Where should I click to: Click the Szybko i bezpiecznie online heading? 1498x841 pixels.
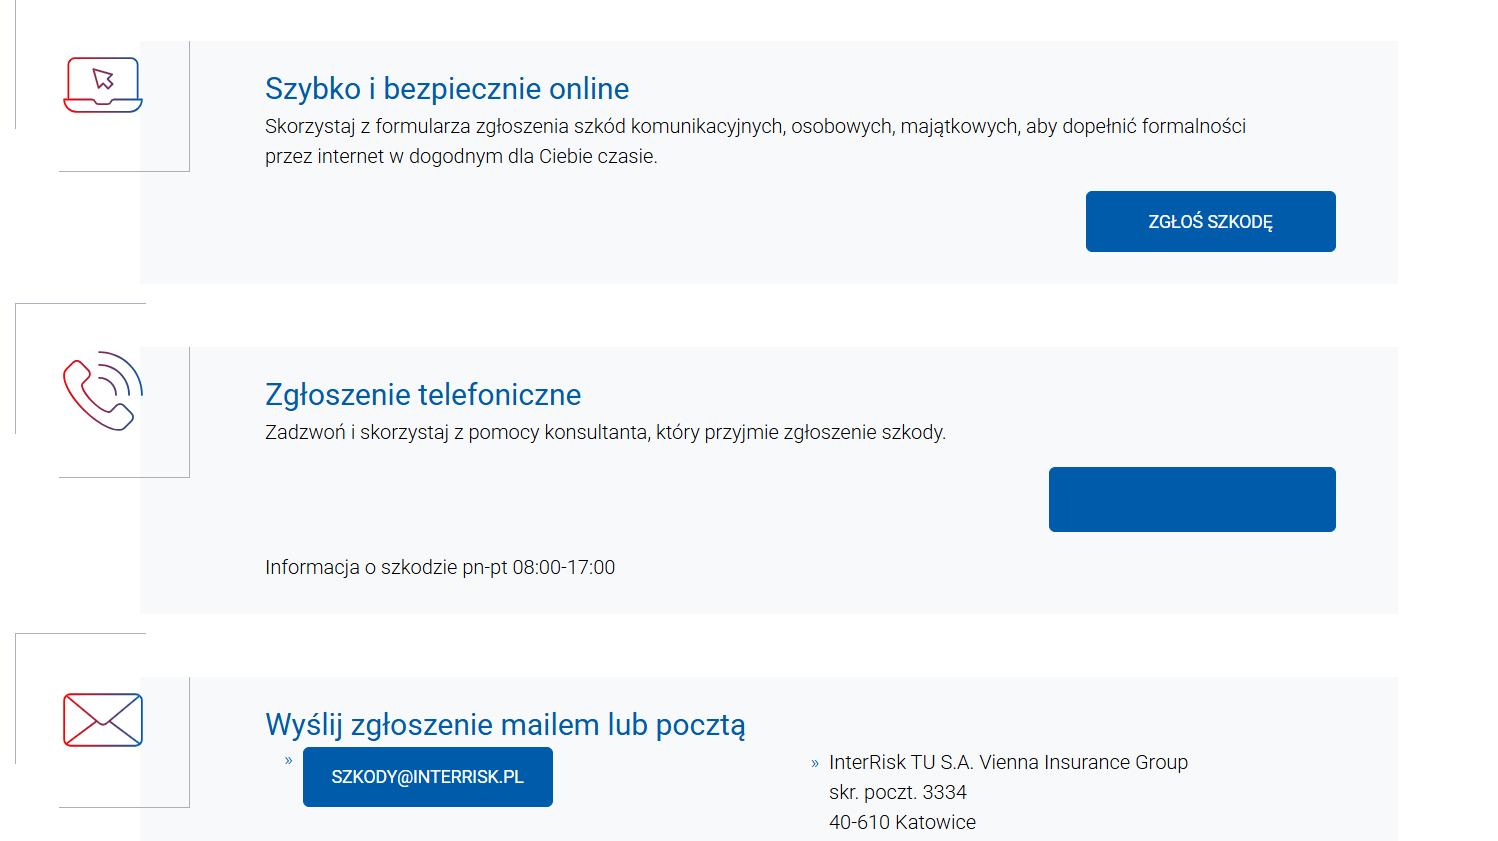(x=447, y=88)
